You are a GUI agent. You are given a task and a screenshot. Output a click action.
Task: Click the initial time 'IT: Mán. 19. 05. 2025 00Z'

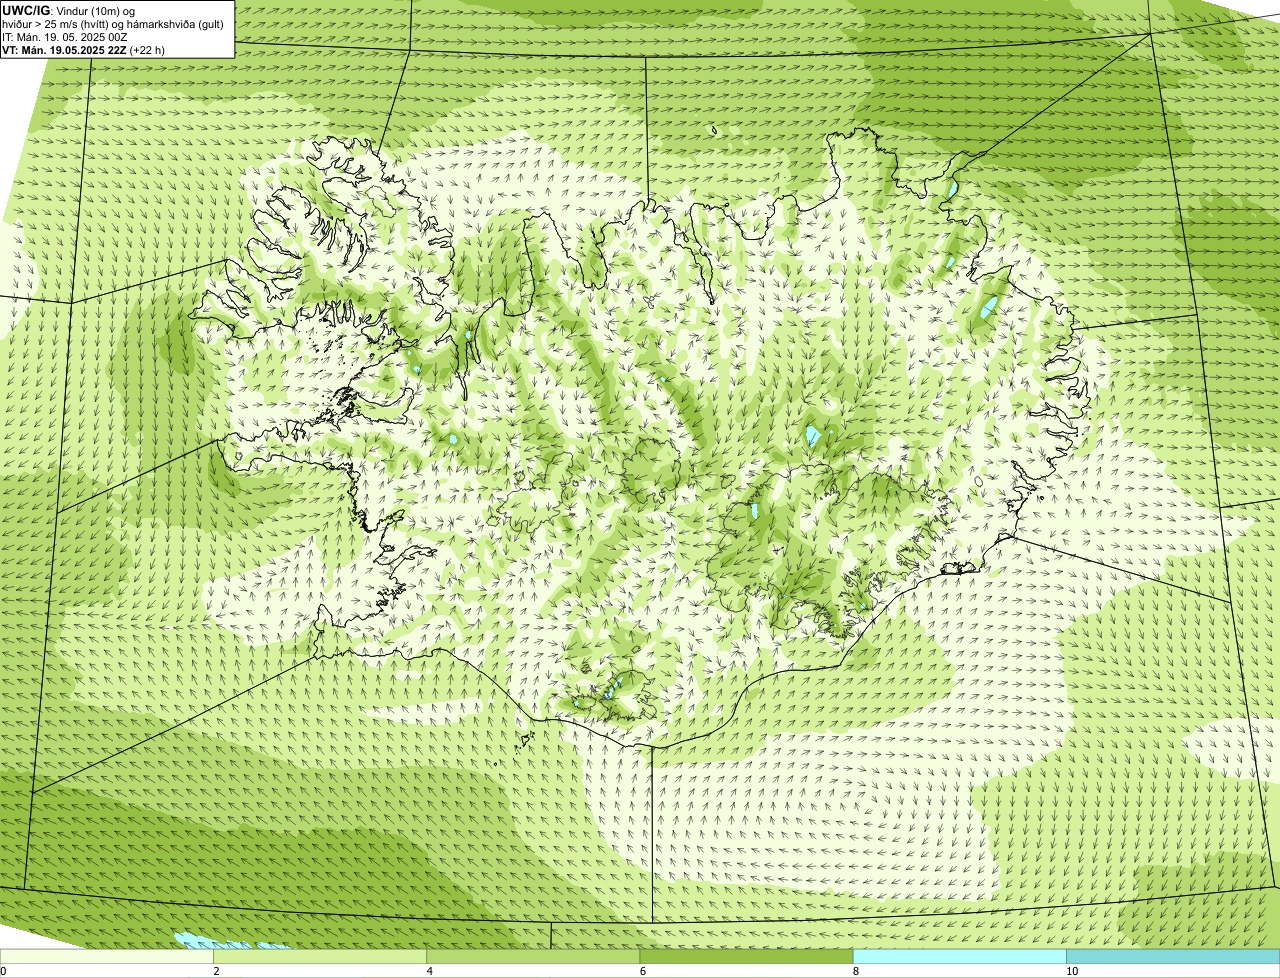[x=65, y=37]
